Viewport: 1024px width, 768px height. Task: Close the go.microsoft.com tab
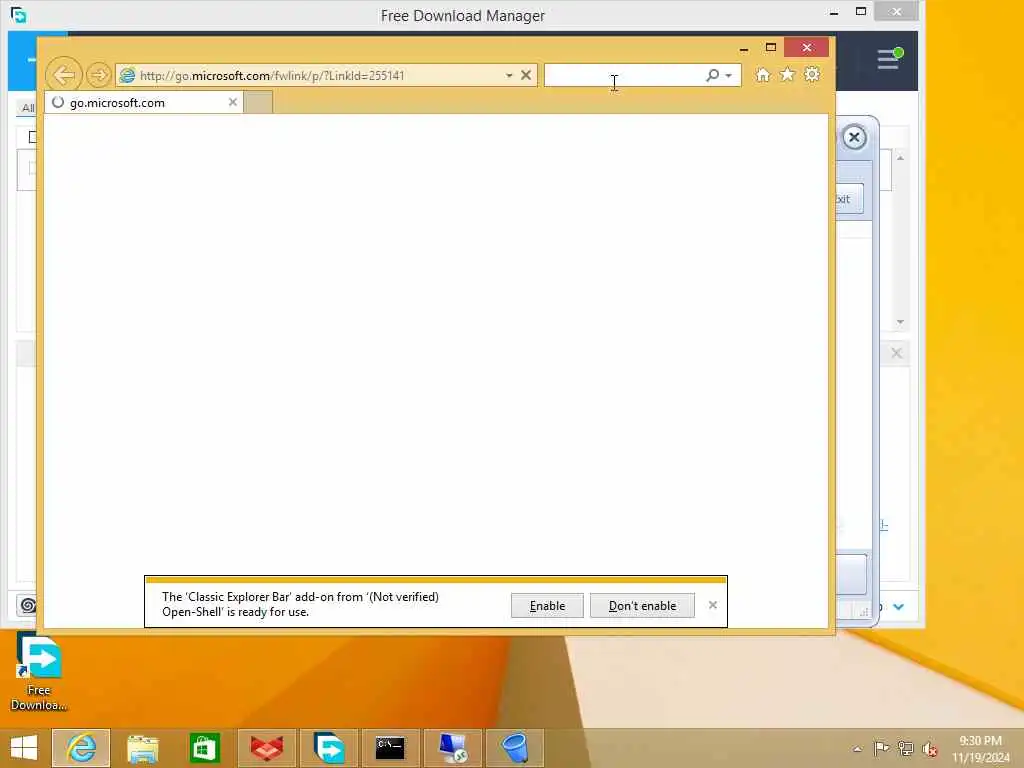232,102
